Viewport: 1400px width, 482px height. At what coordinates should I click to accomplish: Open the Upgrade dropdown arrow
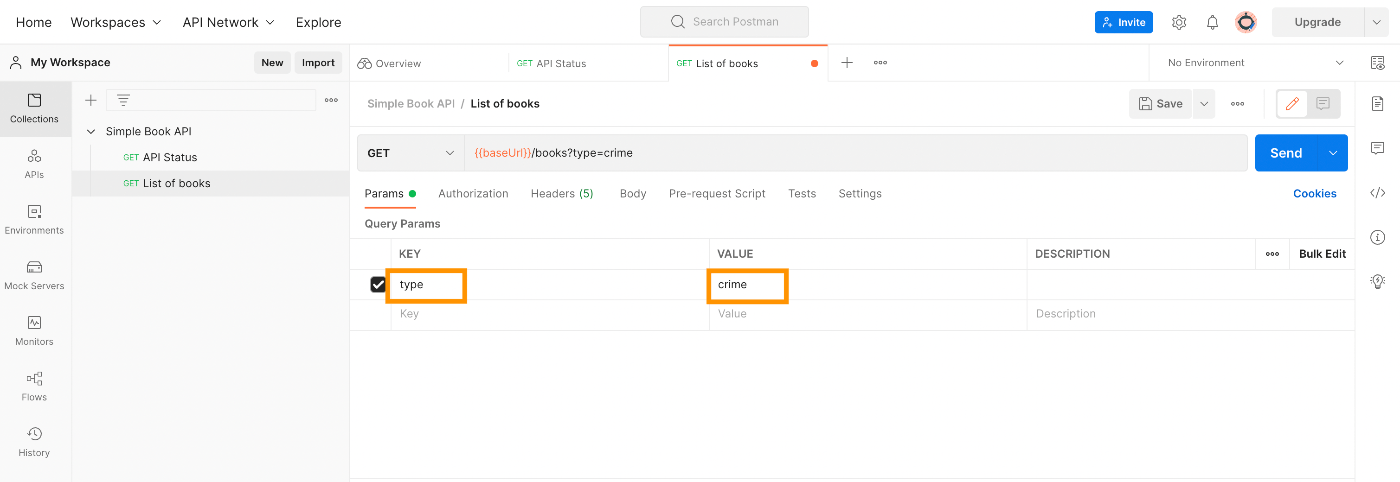pos(1379,22)
